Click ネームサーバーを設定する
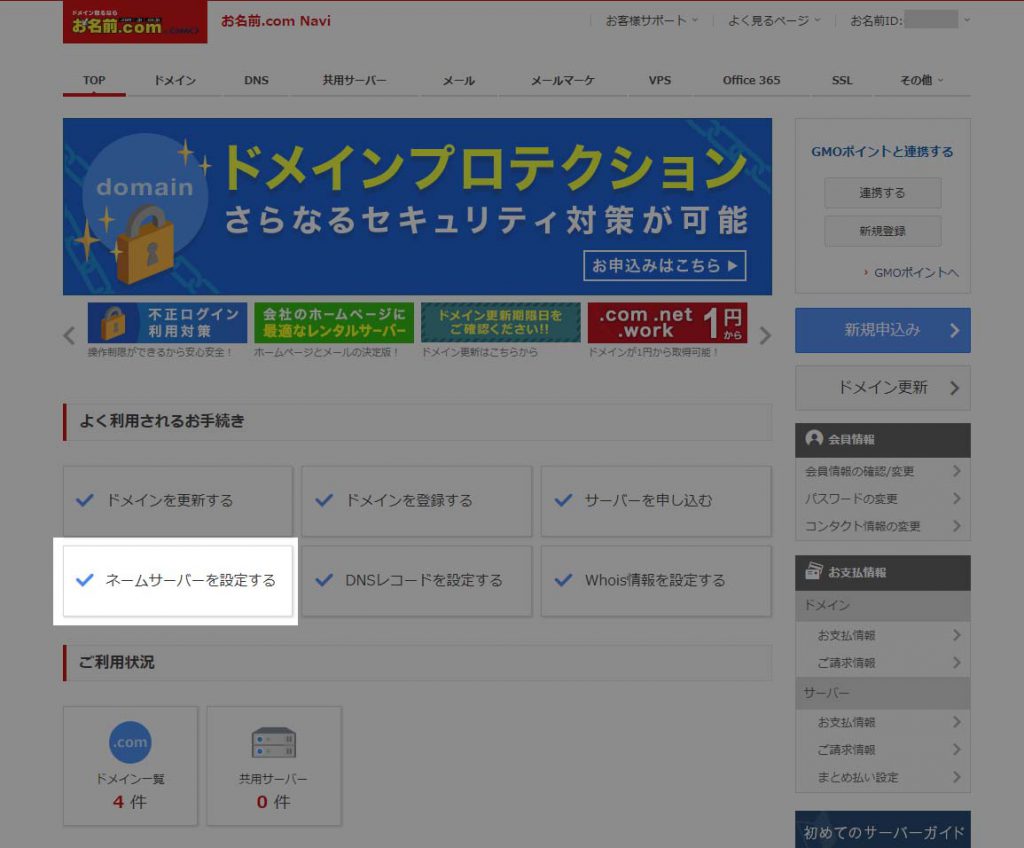The width and height of the screenshot is (1024, 848). 178,580
